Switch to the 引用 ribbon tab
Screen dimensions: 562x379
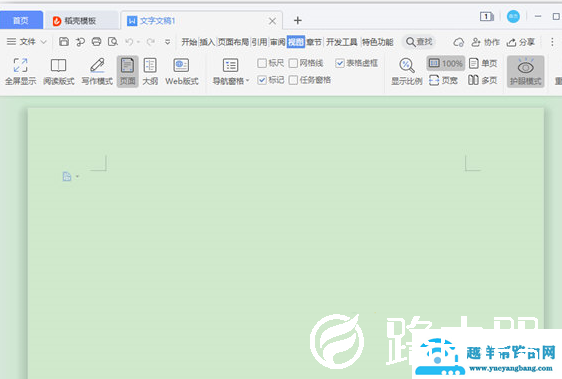pos(259,42)
